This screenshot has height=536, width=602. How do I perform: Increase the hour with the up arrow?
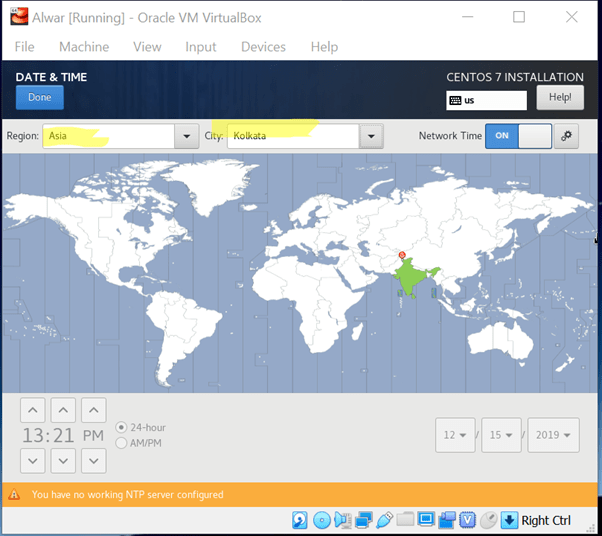pos(33,410)
